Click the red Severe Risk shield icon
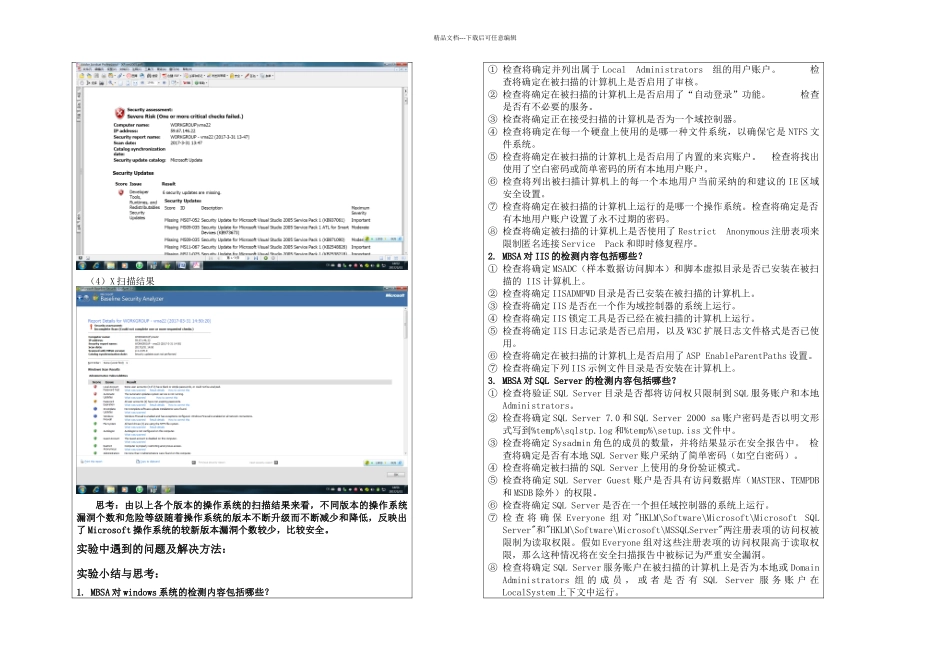950x672 pixels. (x=119, y=113)
